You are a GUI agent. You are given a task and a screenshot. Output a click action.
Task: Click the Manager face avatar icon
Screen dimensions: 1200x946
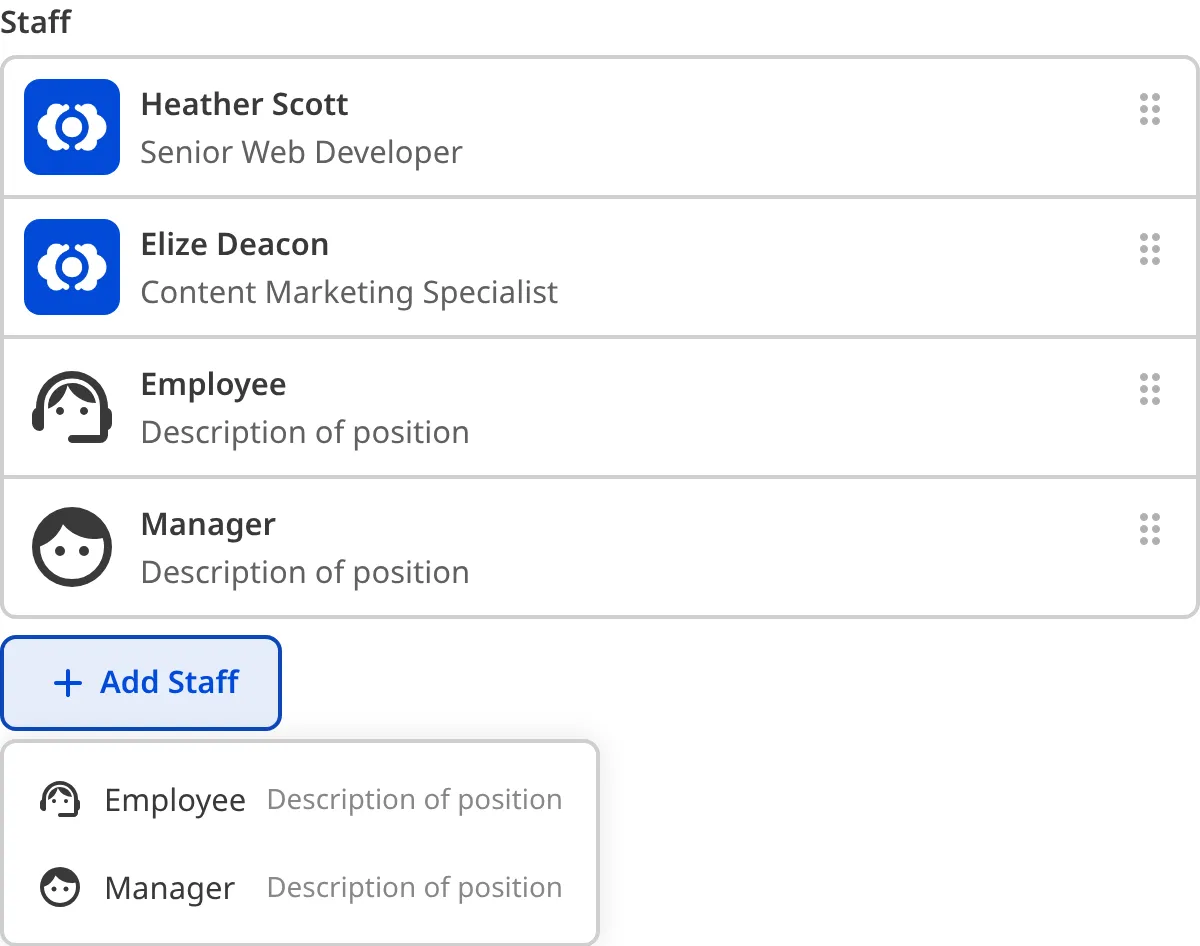(71, 547)
